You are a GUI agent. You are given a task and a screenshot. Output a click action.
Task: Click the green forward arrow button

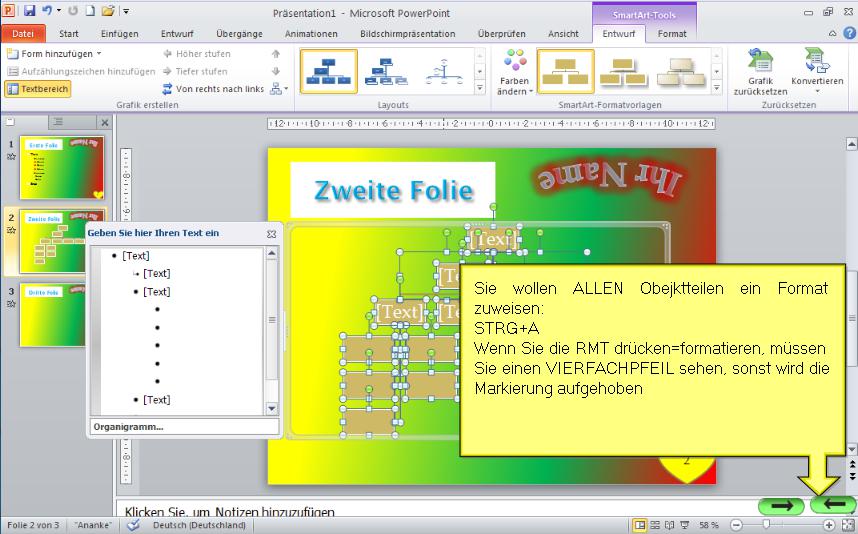coord(782,506)
